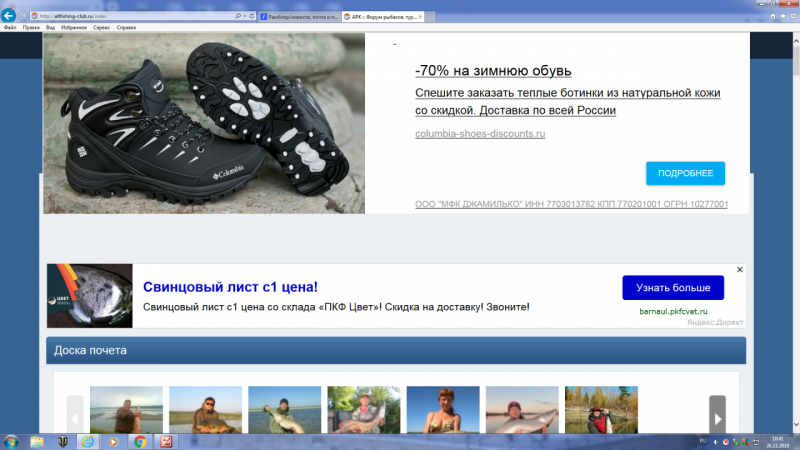Screen dimensions: 800x450
Task: Open Google Chrome from the taskbar
Action: (x=140, y=442)
